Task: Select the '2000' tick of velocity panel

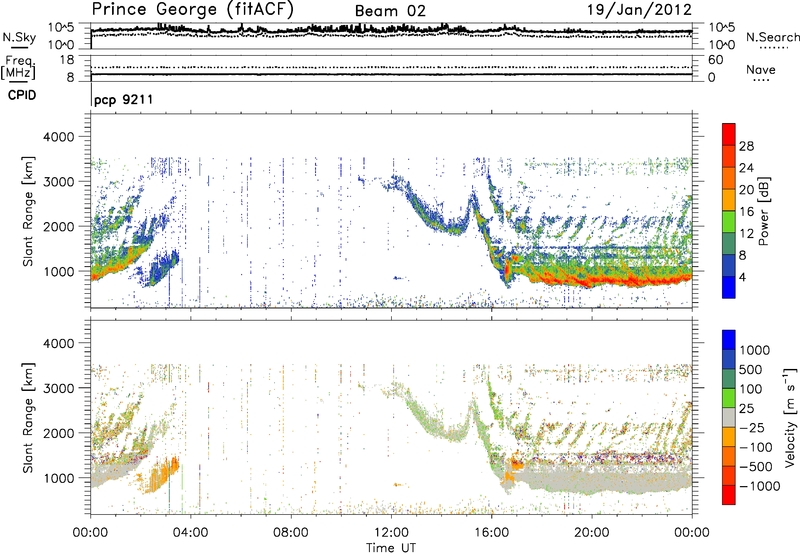Action: [x=58, y=433]
